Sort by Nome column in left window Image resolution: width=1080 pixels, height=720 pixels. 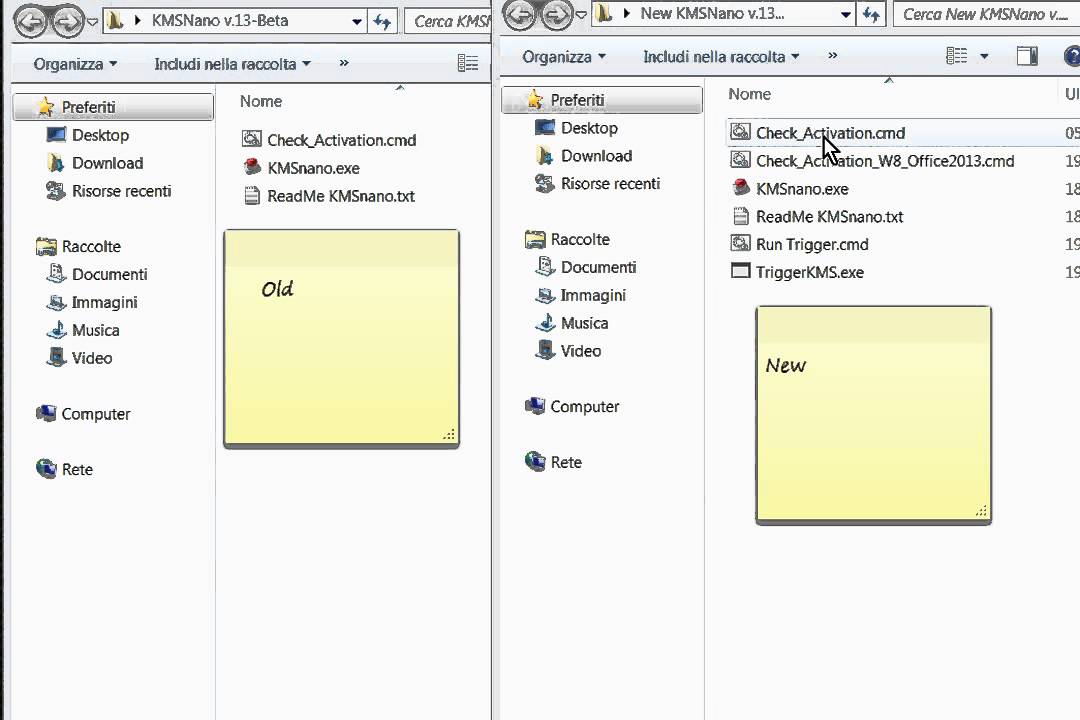pos(261,101)
